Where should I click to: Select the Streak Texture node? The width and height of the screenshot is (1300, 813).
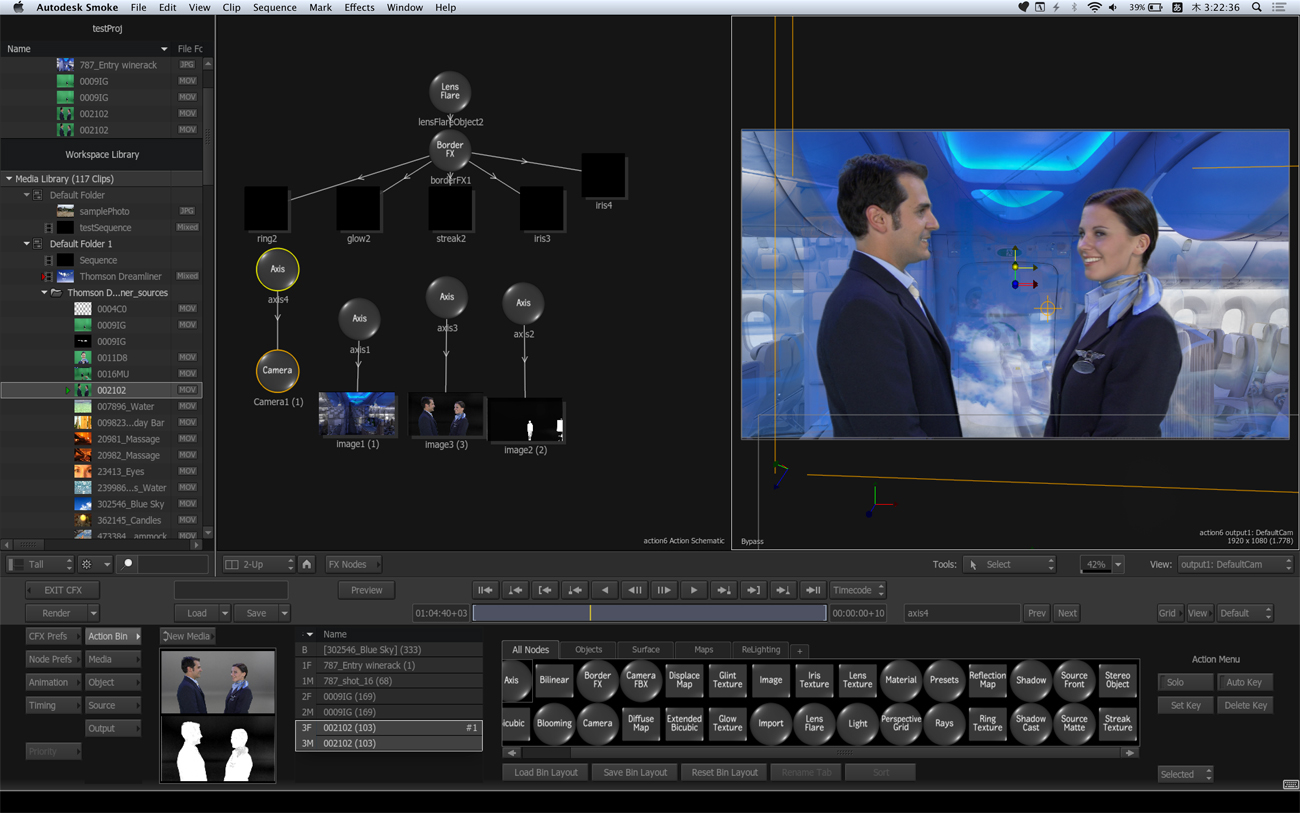click(1117, 723)
